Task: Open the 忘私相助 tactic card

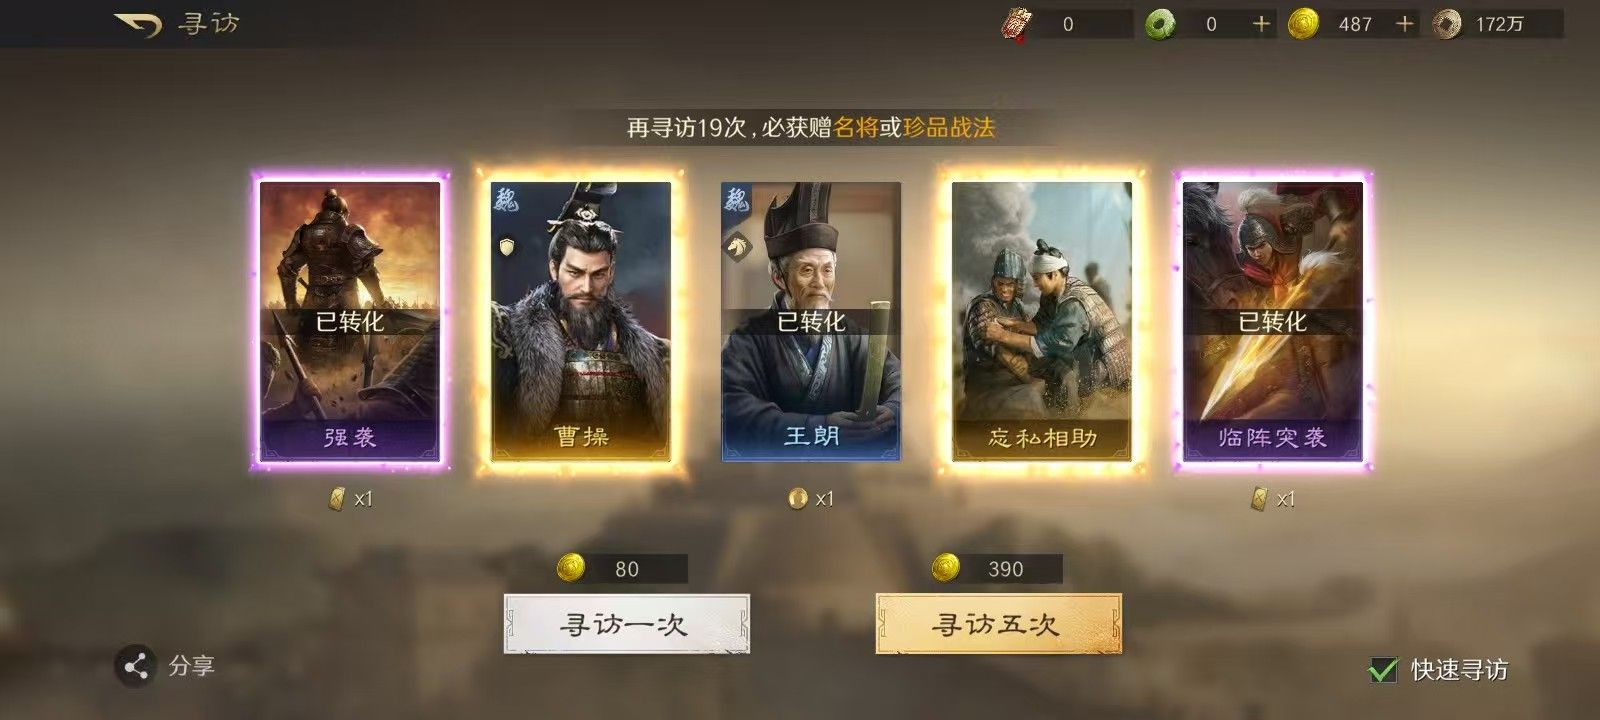Action: (x=1042, y=321)
